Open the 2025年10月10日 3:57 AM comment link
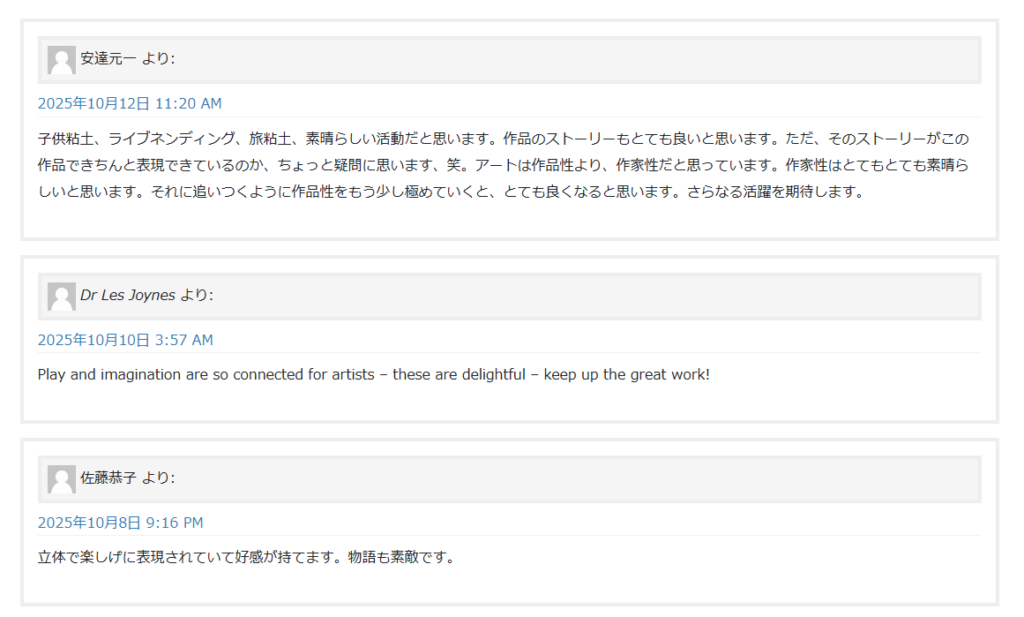This screenshot has height=617, width=1024. [125, 340]
